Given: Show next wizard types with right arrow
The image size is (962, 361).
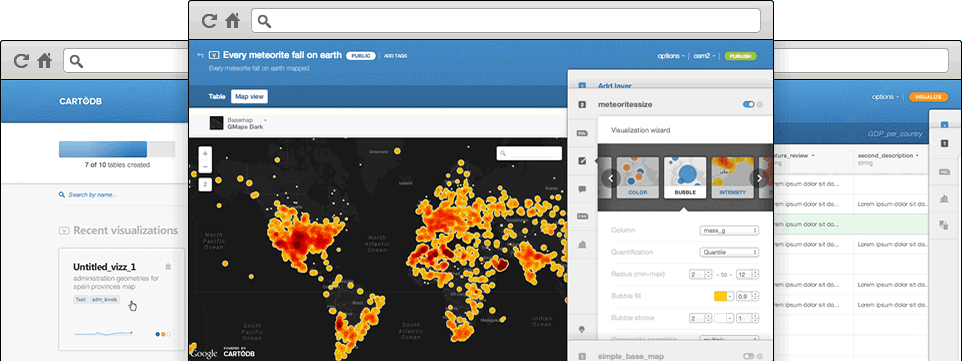Looking at the screenshot, I should tap(760, 179).
